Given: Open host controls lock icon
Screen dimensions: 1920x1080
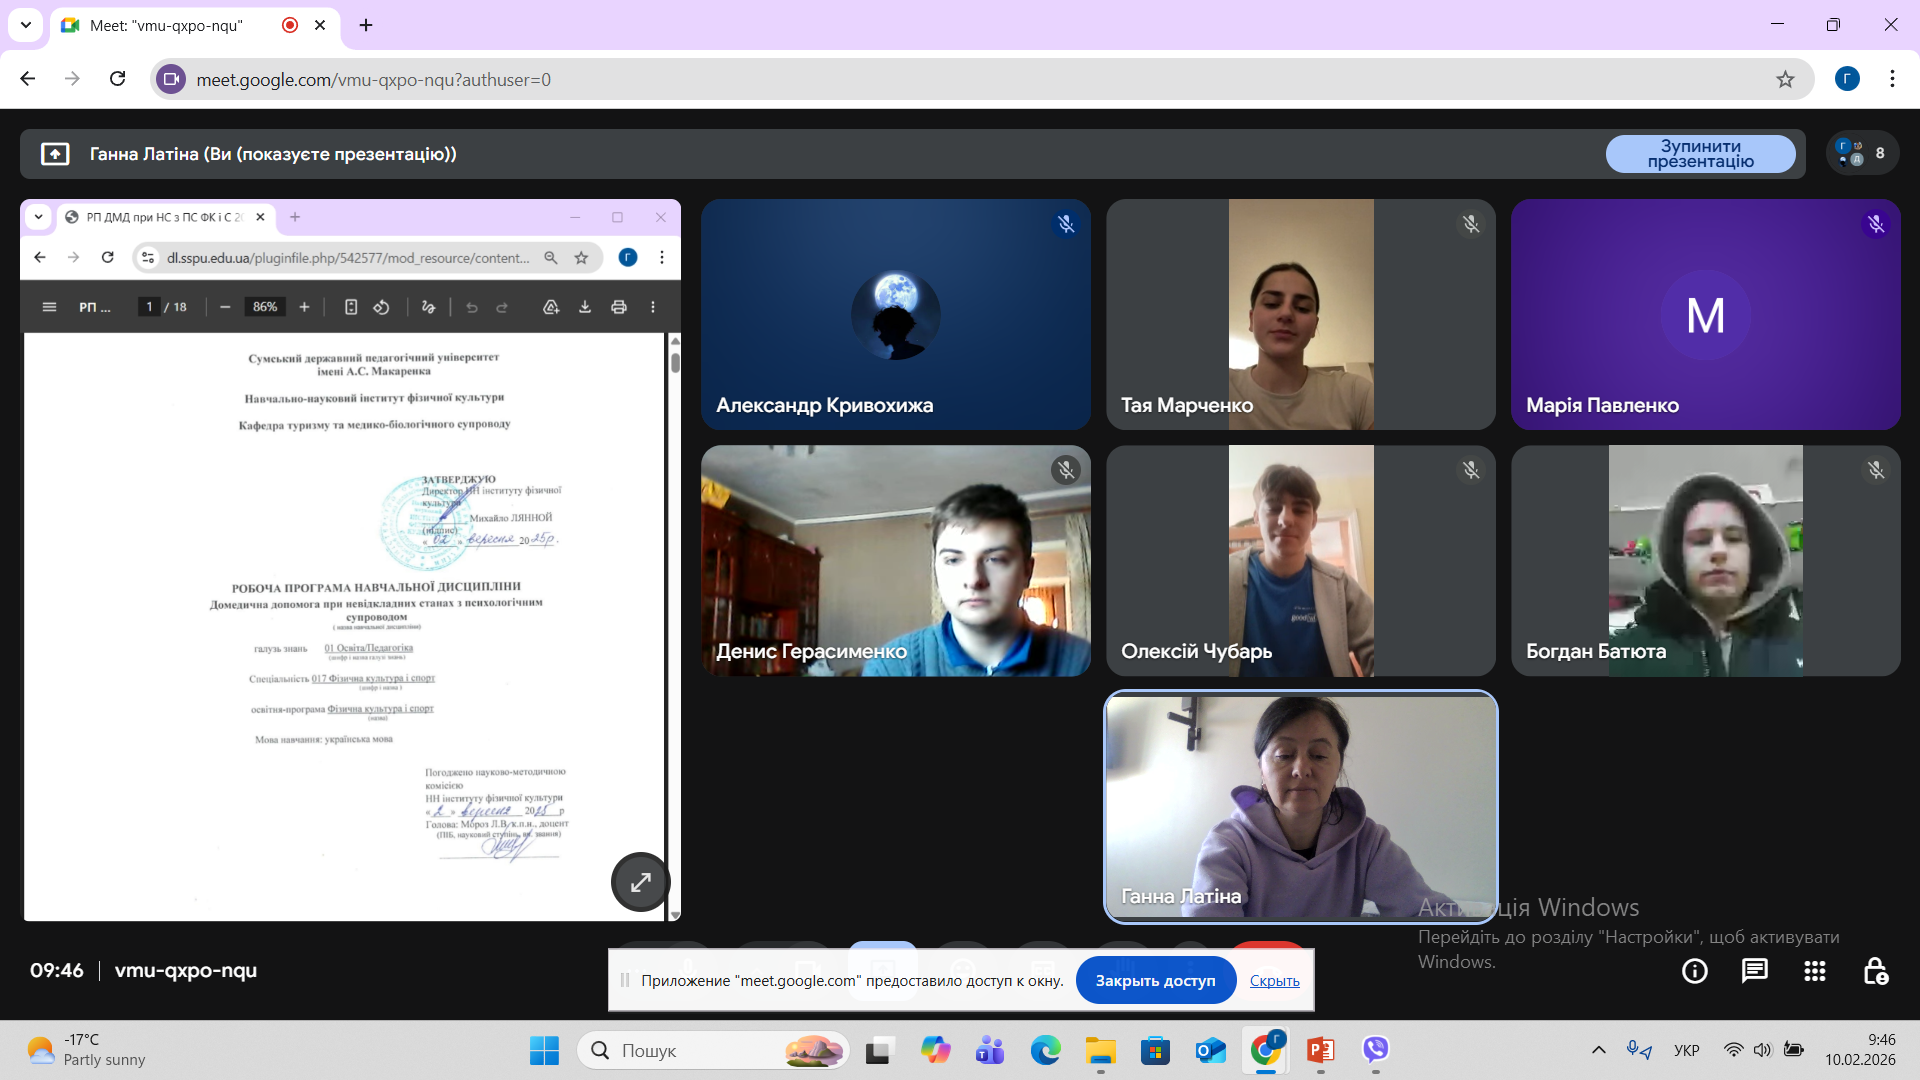Looking at the screenshot, I should click(x=1875, y=971).
